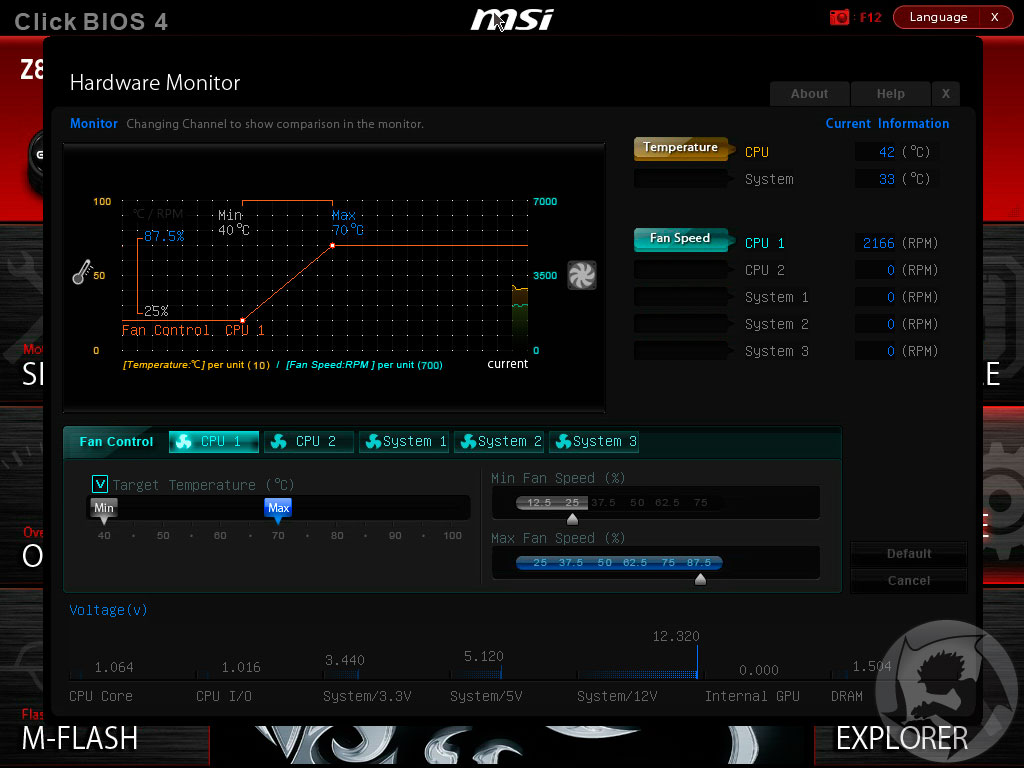Click the 25% label on the graph
Viewport: 1024px width, 768px height.
(156, 311)
